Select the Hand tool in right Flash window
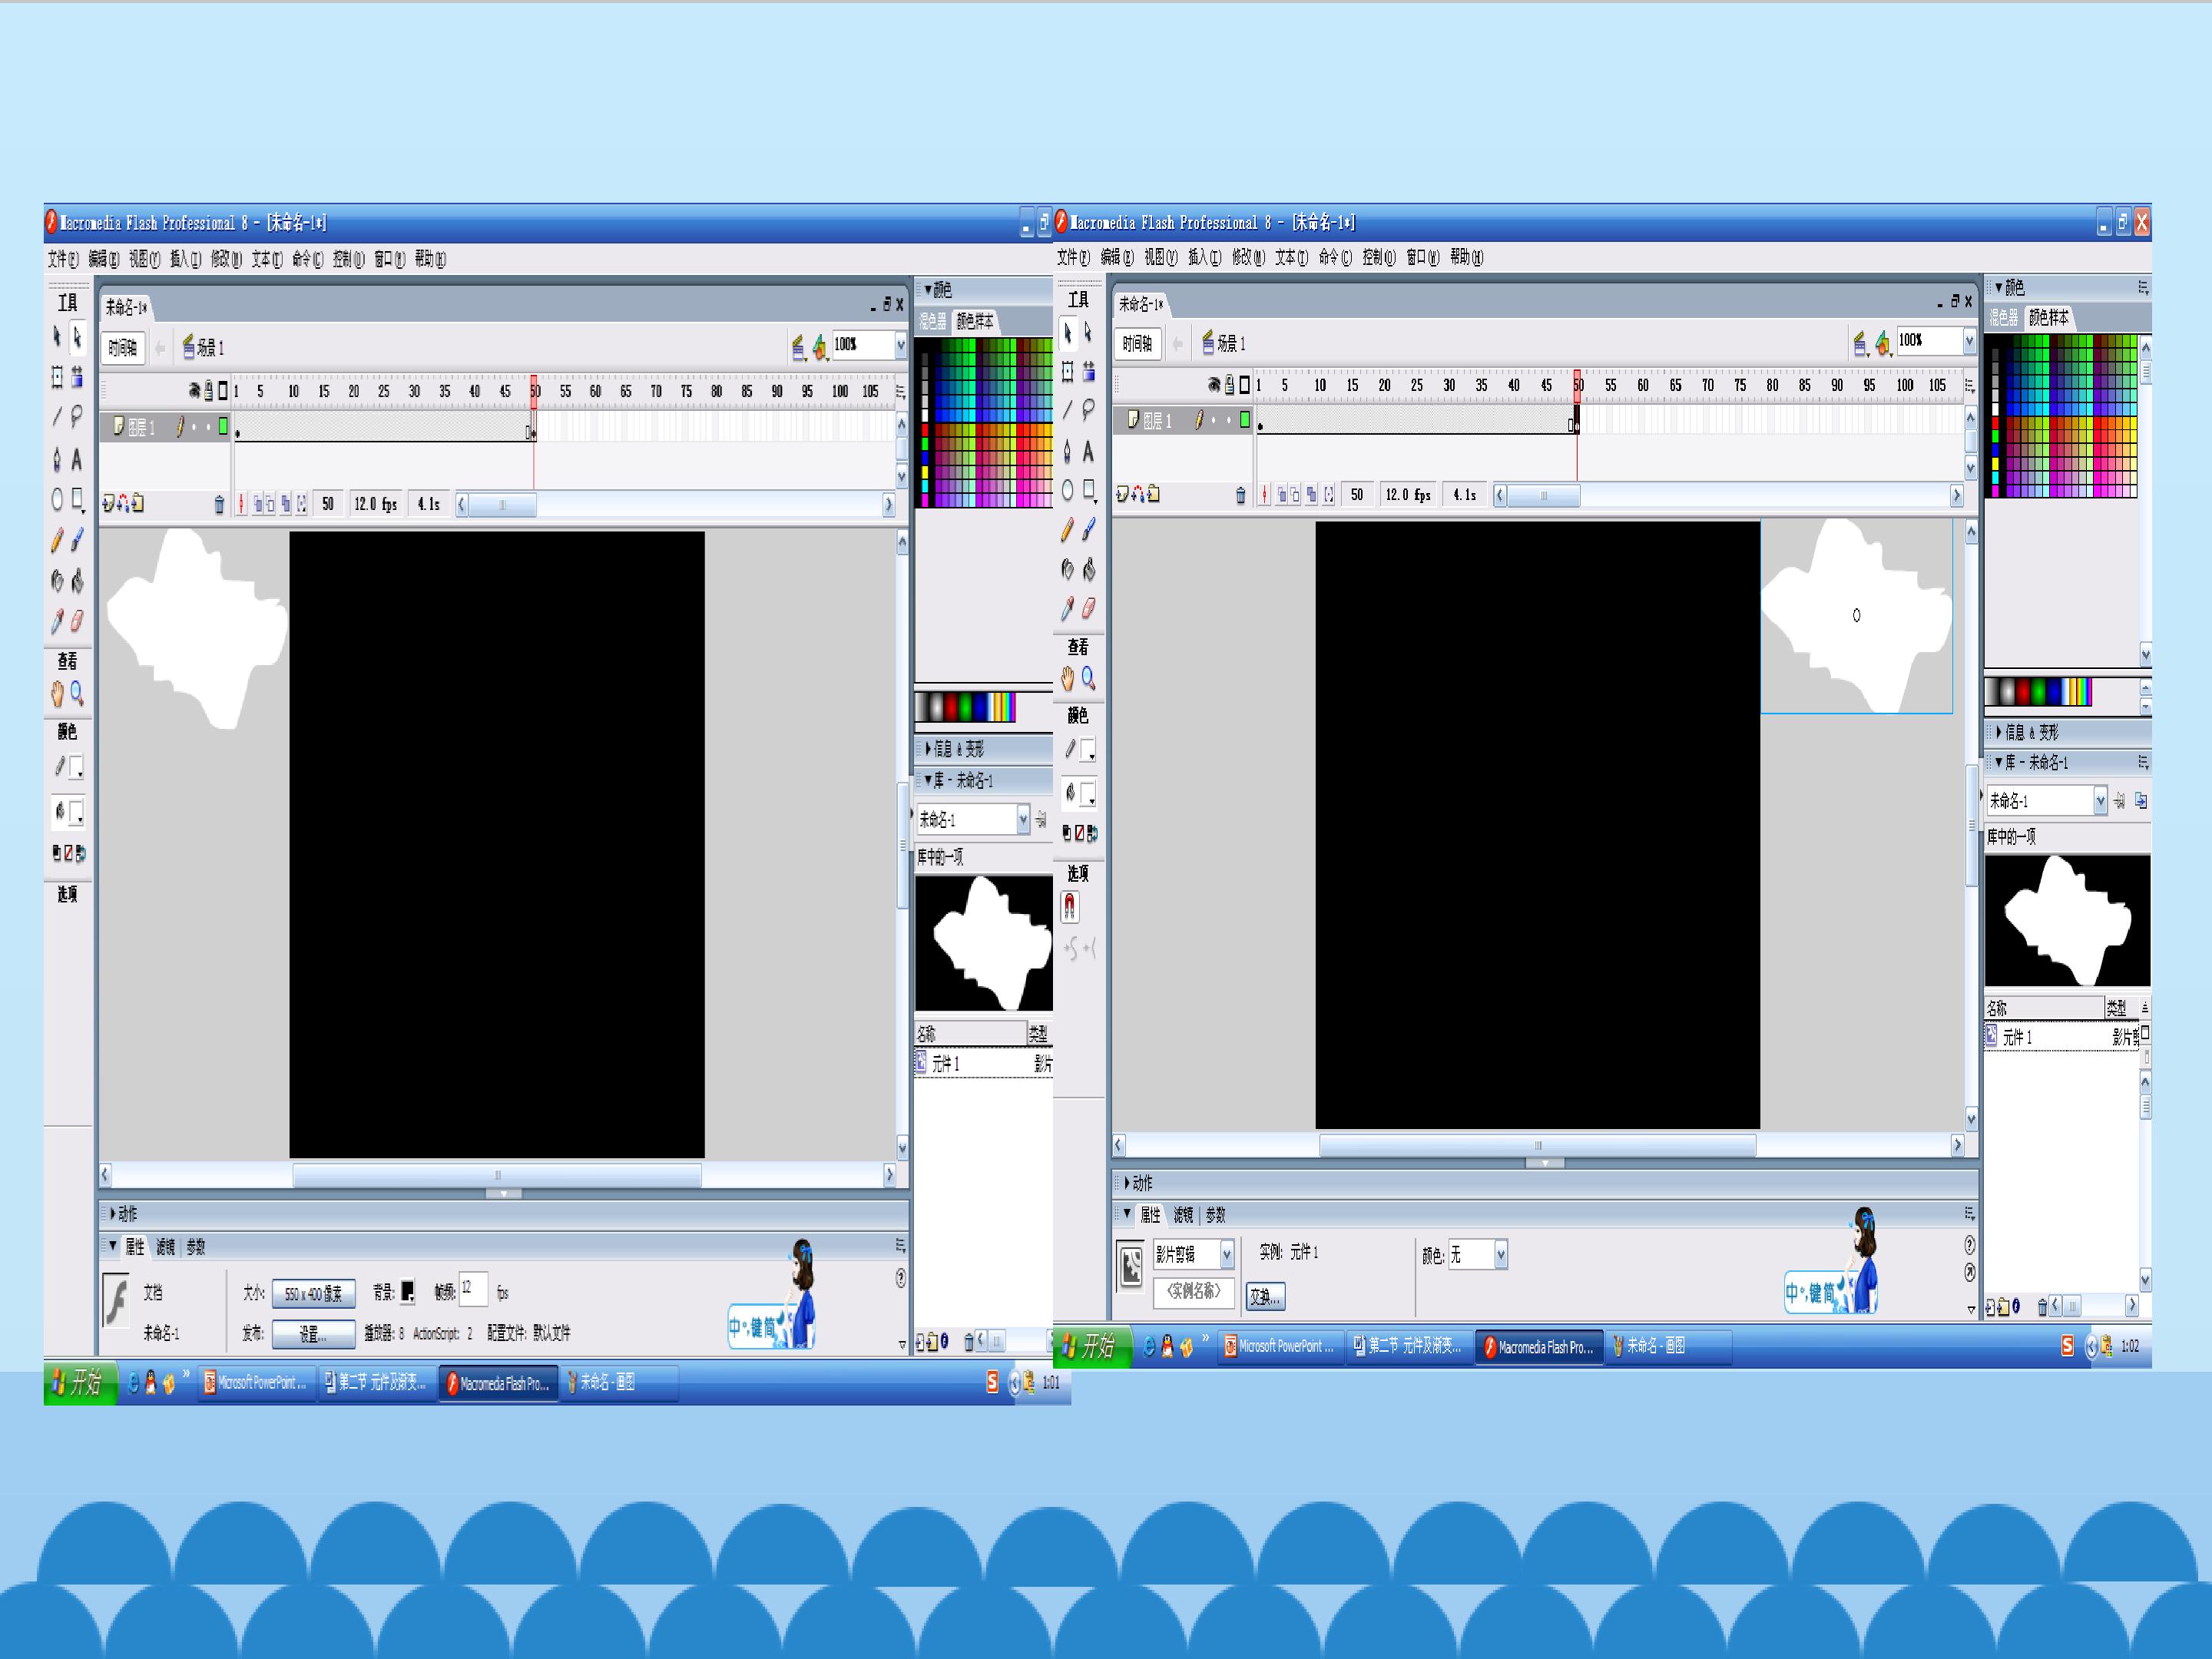 1068,679
